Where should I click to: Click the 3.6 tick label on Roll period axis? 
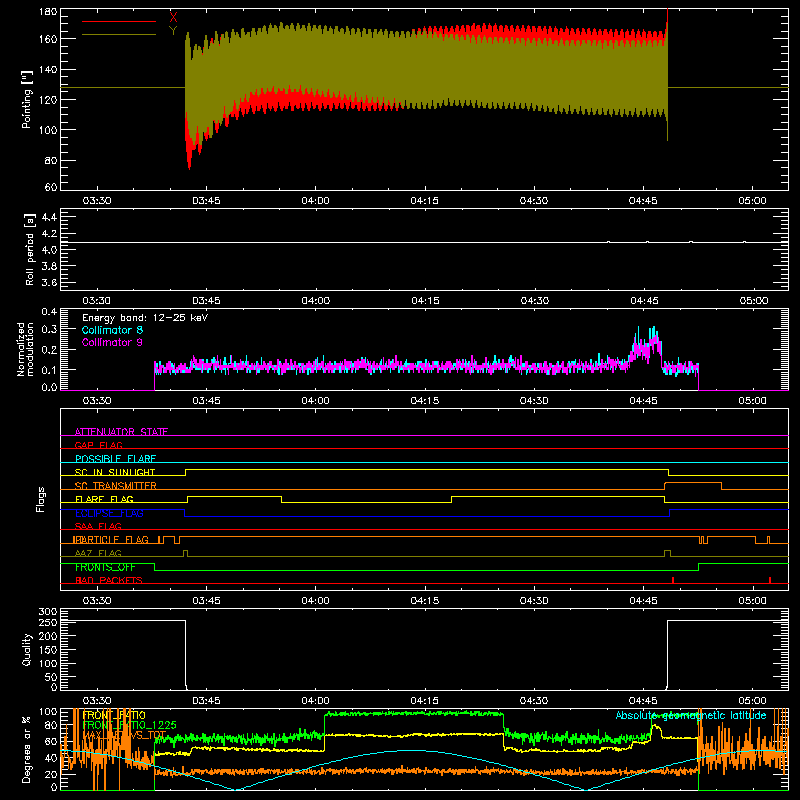point(48,282)
